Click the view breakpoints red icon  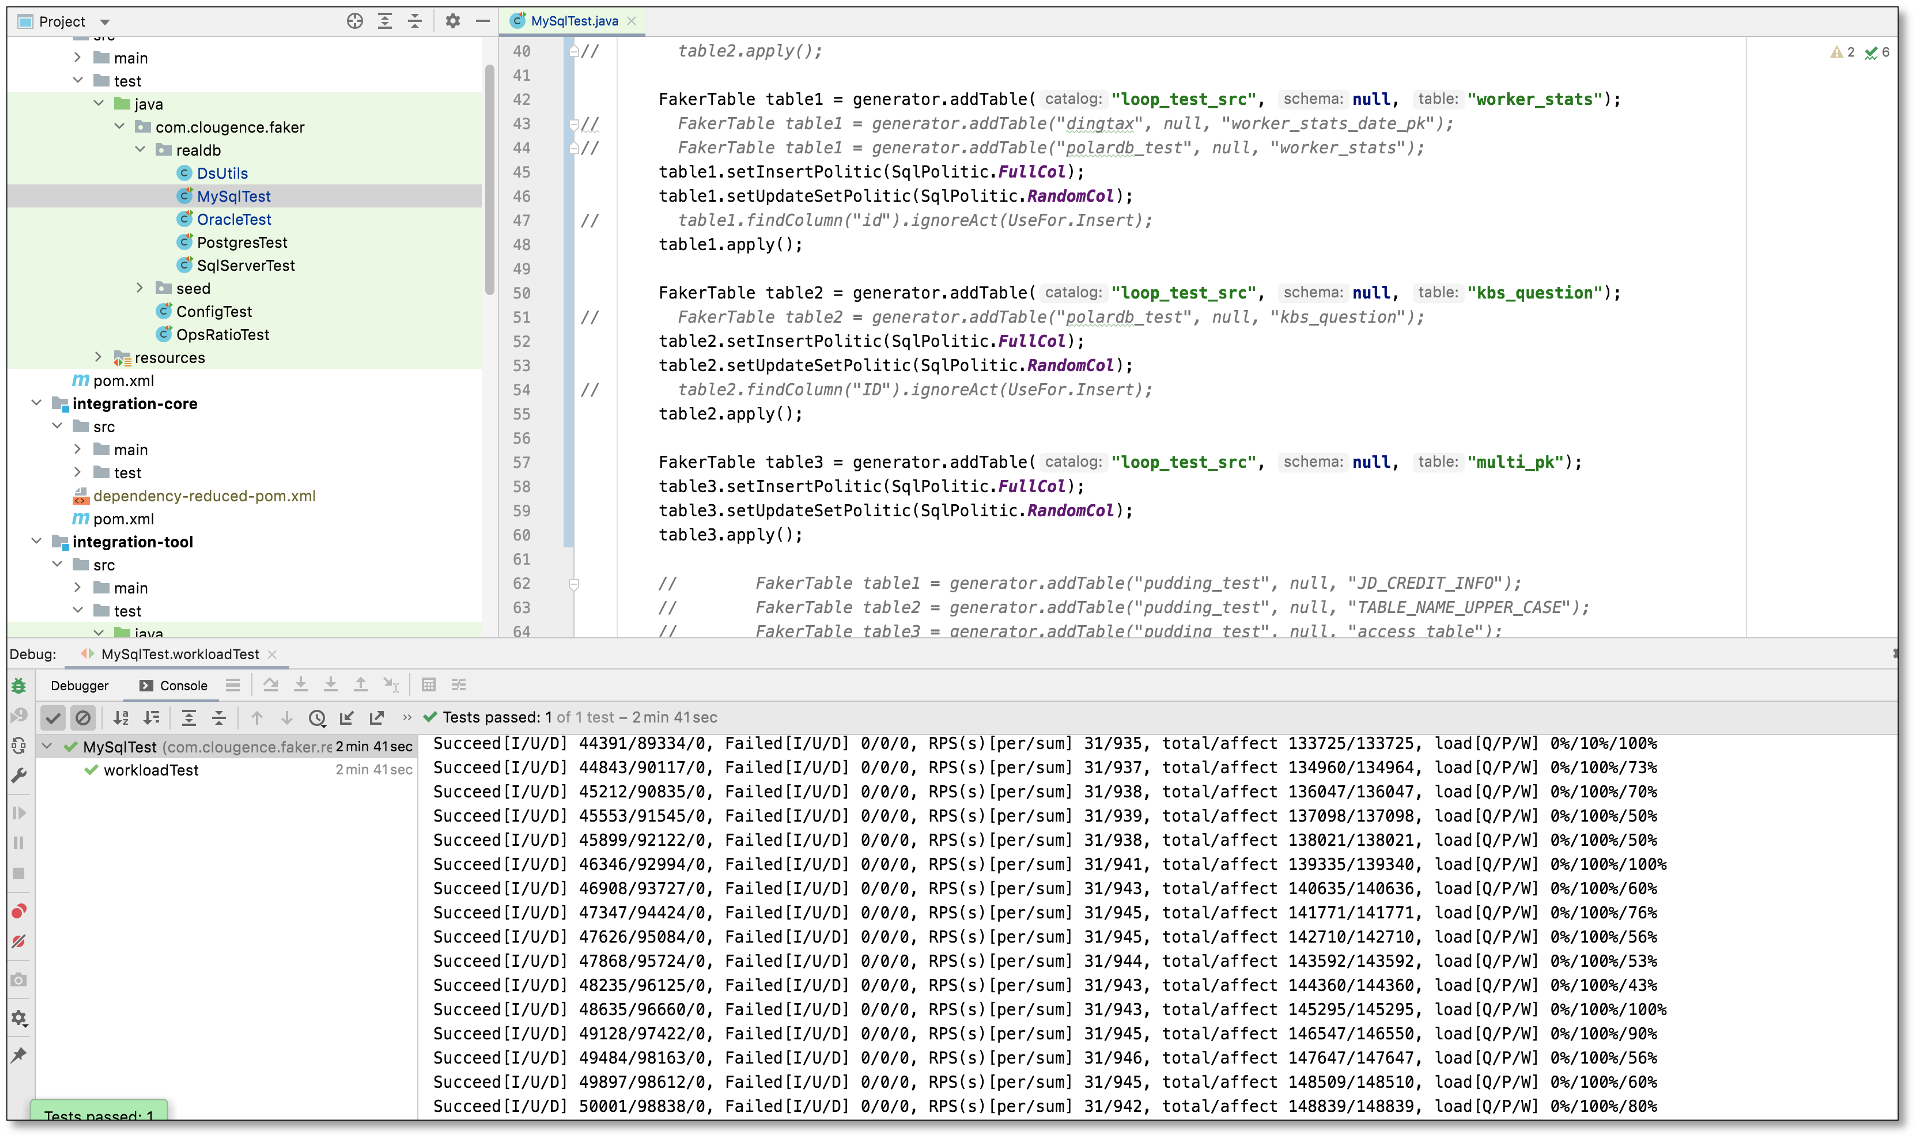(x=19, y=911)
